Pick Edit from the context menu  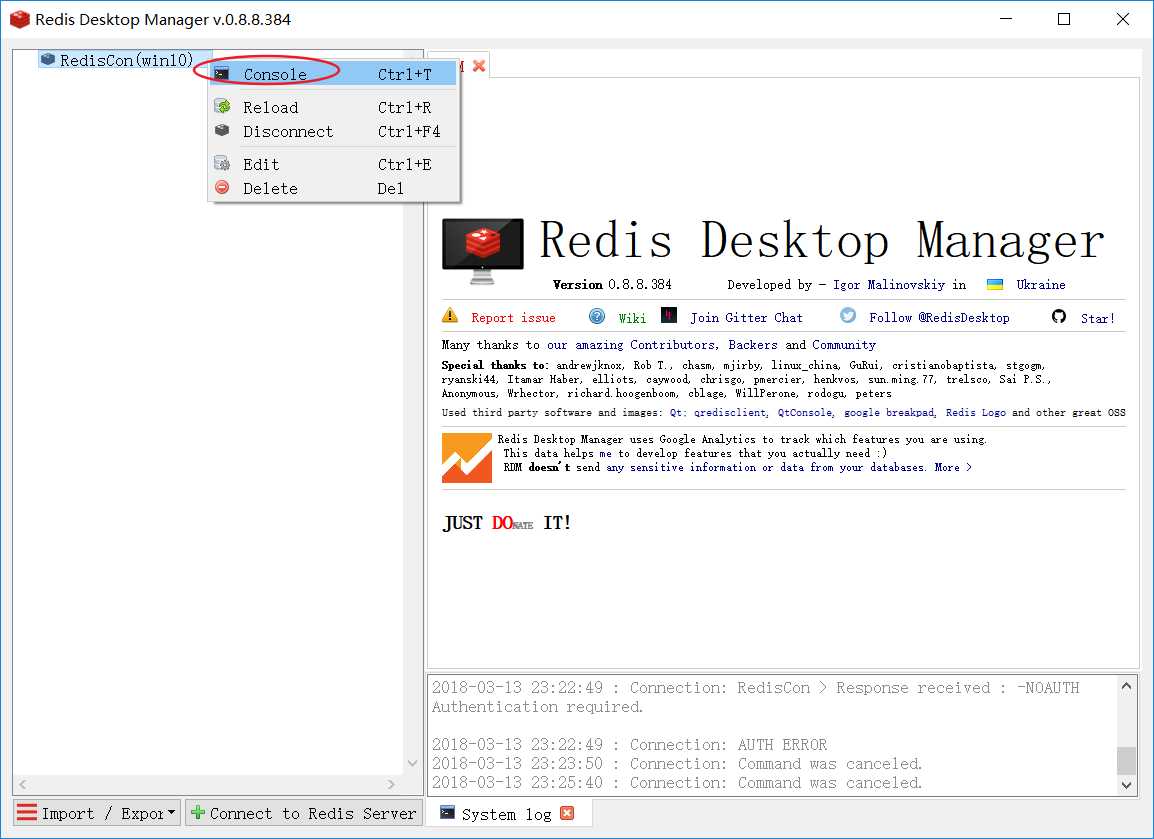click(333, 164)
